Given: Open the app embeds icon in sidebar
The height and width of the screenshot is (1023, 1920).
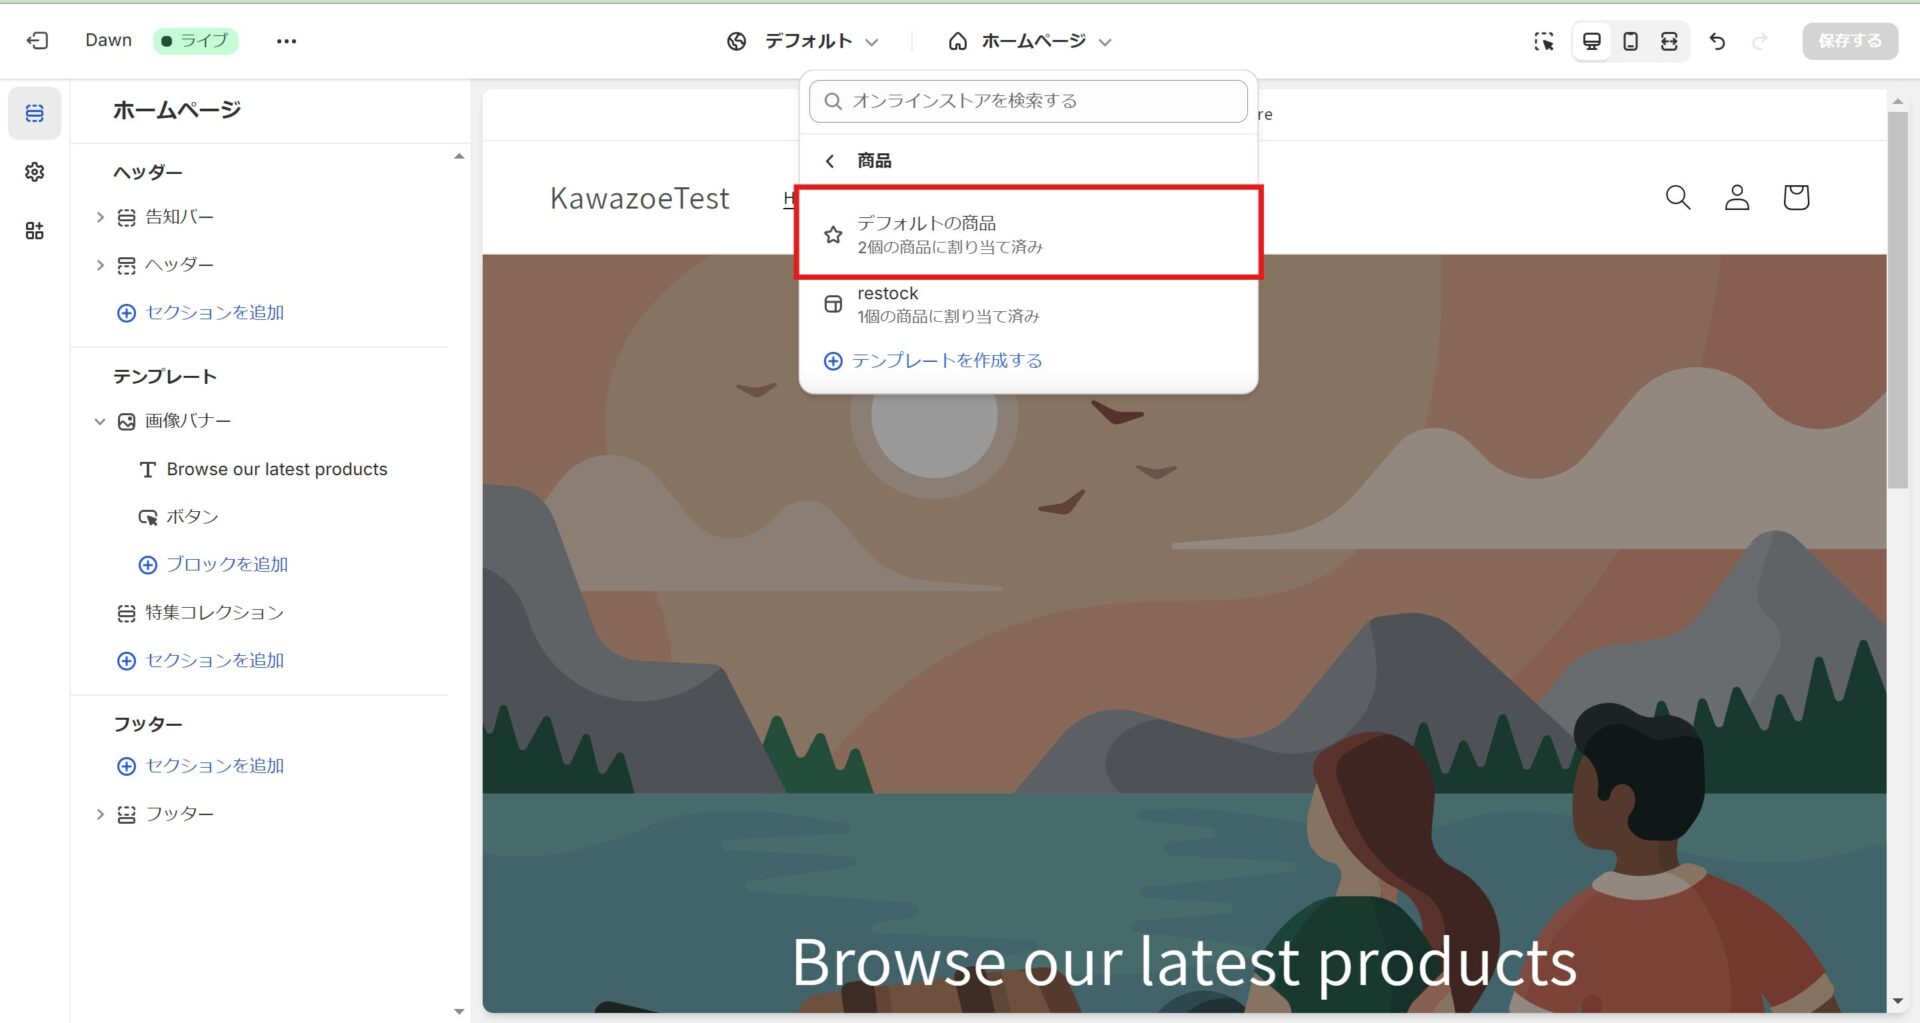Looking at the screenshot, I should 35,231.
